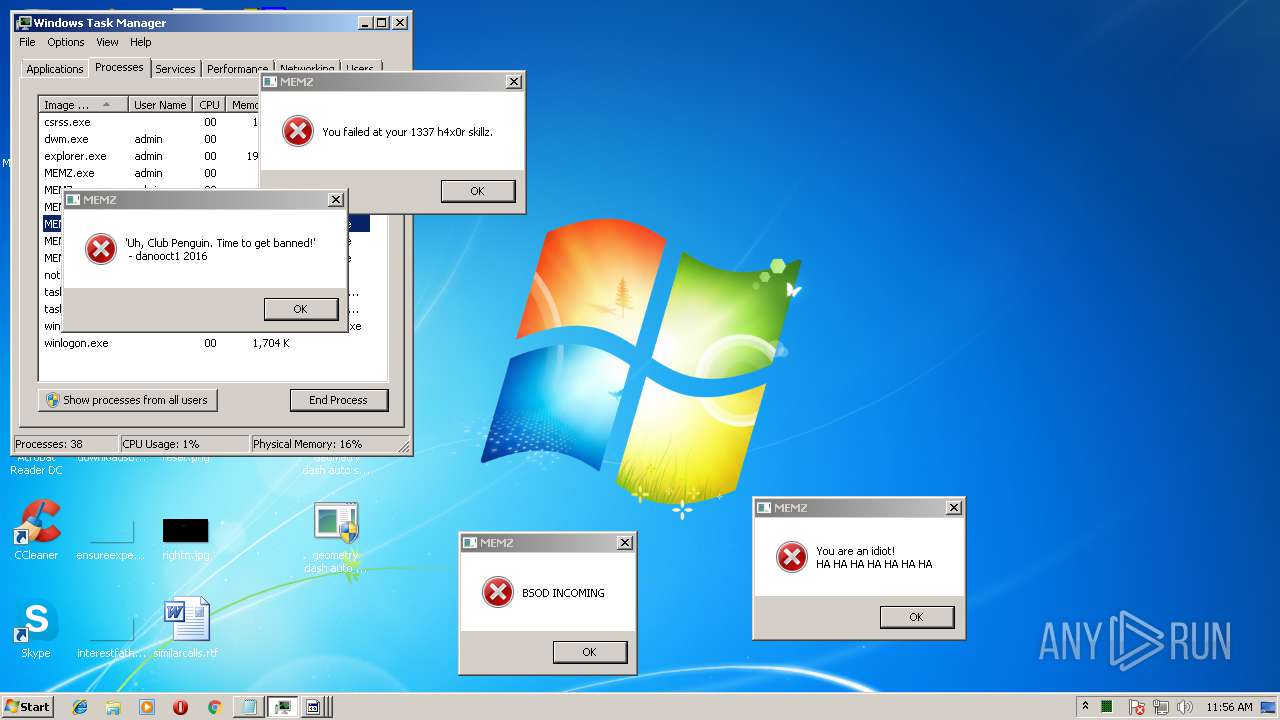Open Action Center flag tray icon
The image size is (1280, 720).
click(x=1137, y=707)
